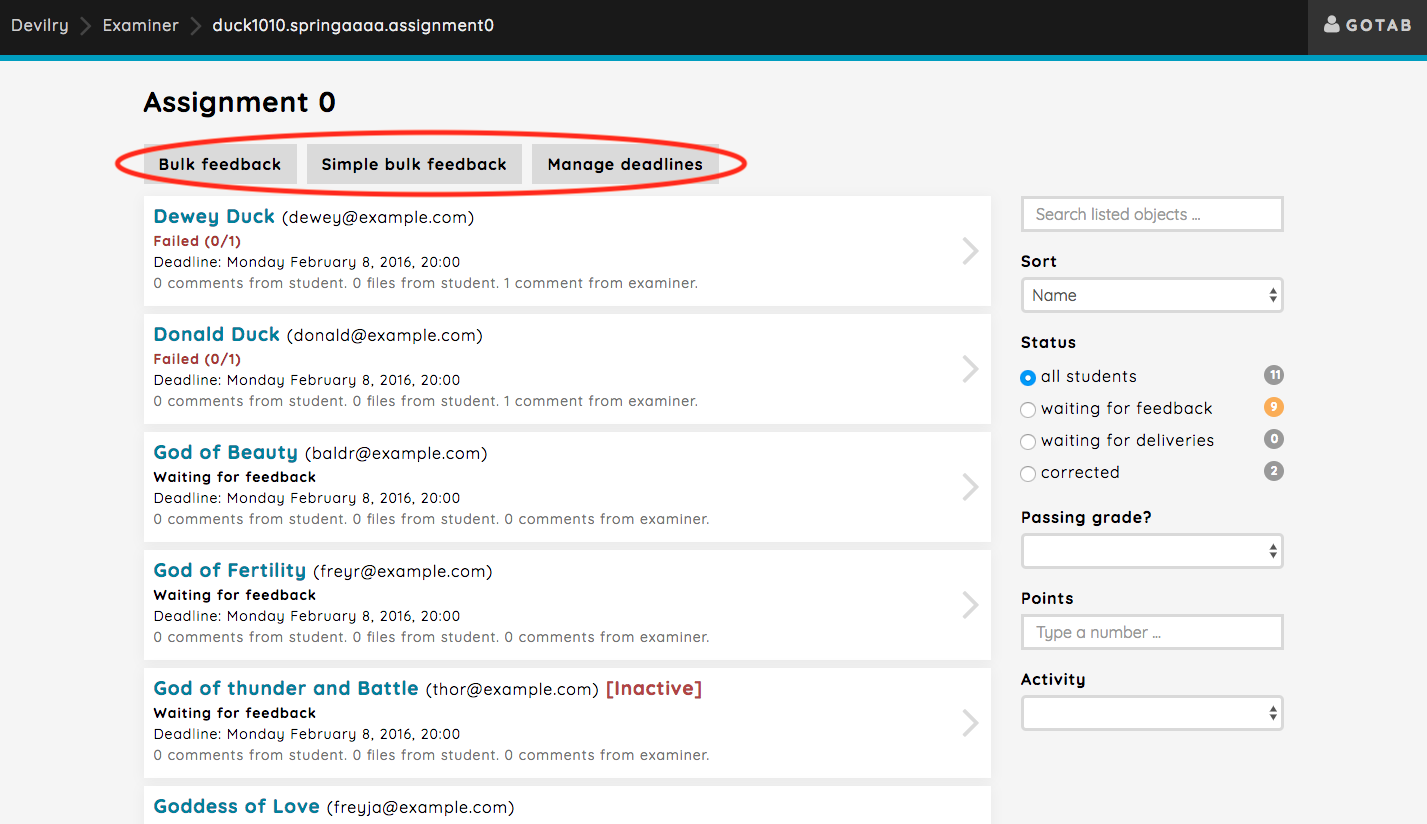Click the God of thunder row chevron
Viewport: 1427px width, 824px height.
[970, 723]
